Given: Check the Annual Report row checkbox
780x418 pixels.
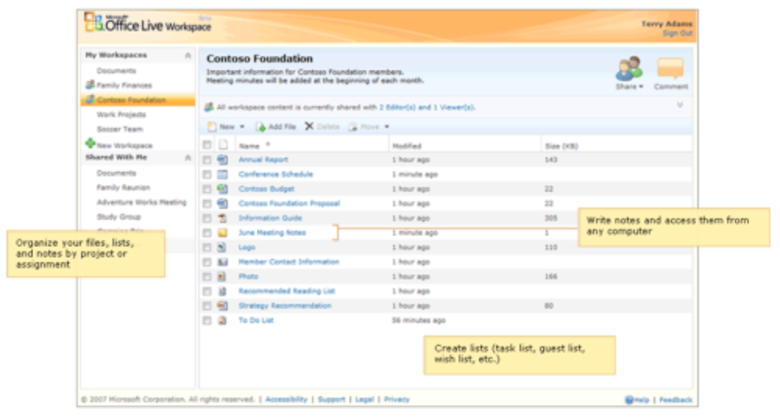Looking at the screenshot, I should 207,160.
